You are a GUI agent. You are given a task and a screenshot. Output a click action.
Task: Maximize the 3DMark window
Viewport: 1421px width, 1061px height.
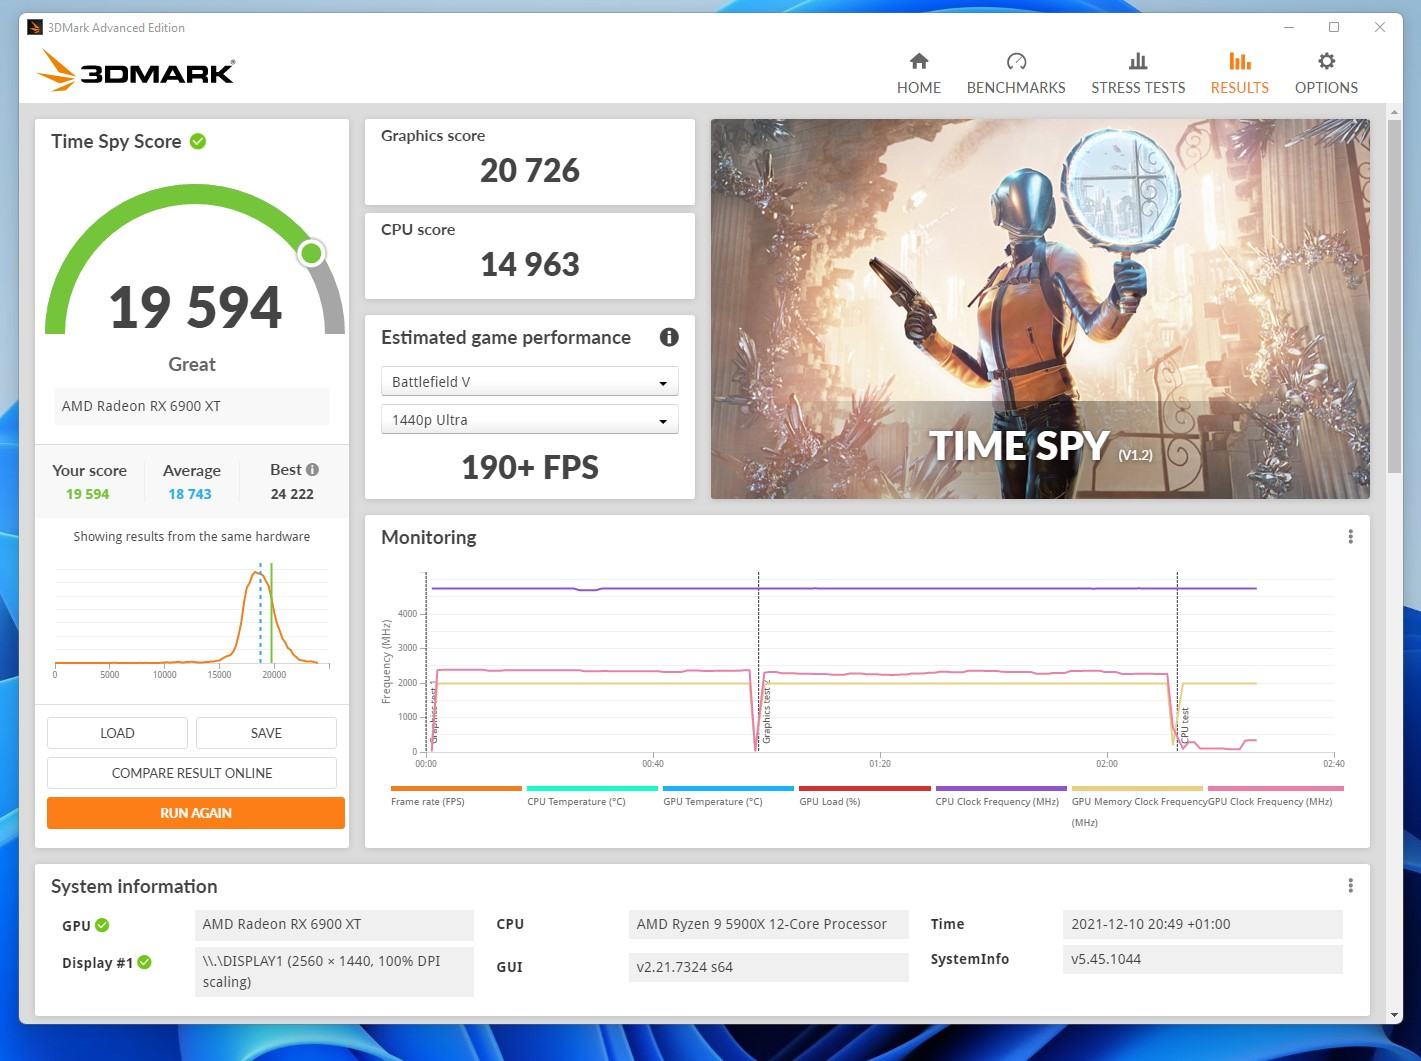1334,27
